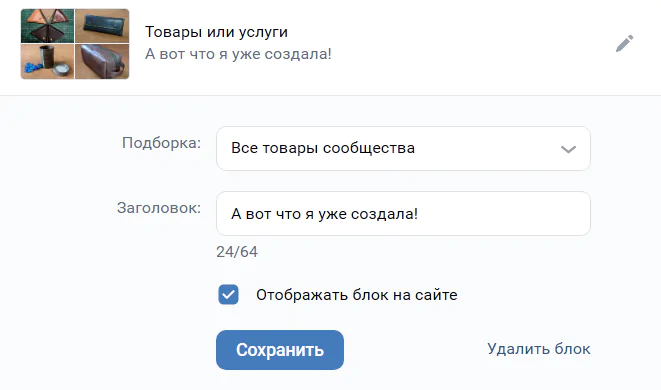661x390 pixels.
Task: Open the 'Все товары сообщества' dropdown
Action: tap(403, 148)
